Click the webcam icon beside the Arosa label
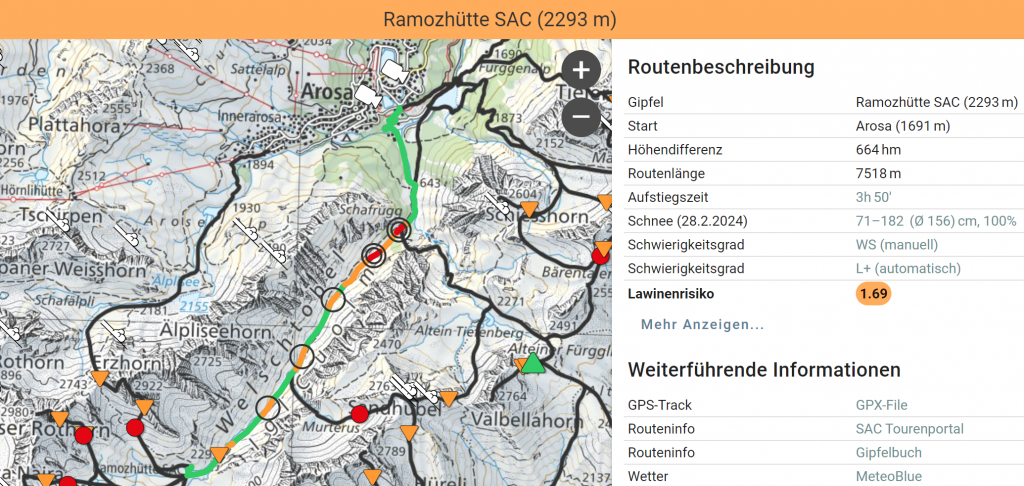This screenshot has height=486, width=1024. [x=366, y=95]
